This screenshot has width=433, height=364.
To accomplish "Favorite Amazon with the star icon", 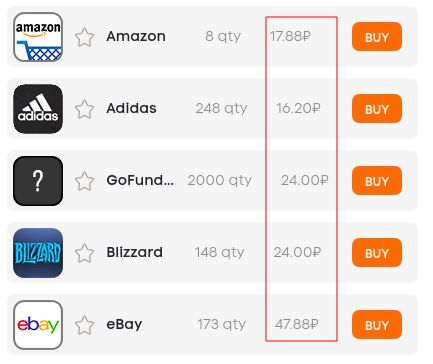I will coord(84,37).
